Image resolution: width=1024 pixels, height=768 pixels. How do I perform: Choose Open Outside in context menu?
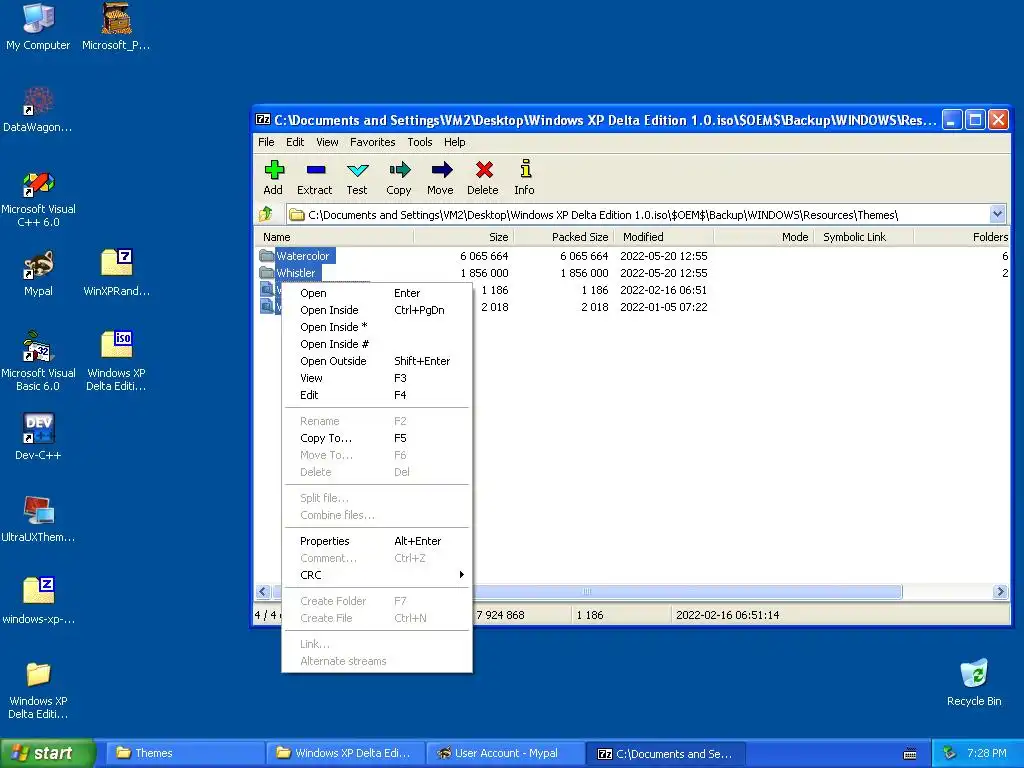pyautogui.click(x=377, y=361)
